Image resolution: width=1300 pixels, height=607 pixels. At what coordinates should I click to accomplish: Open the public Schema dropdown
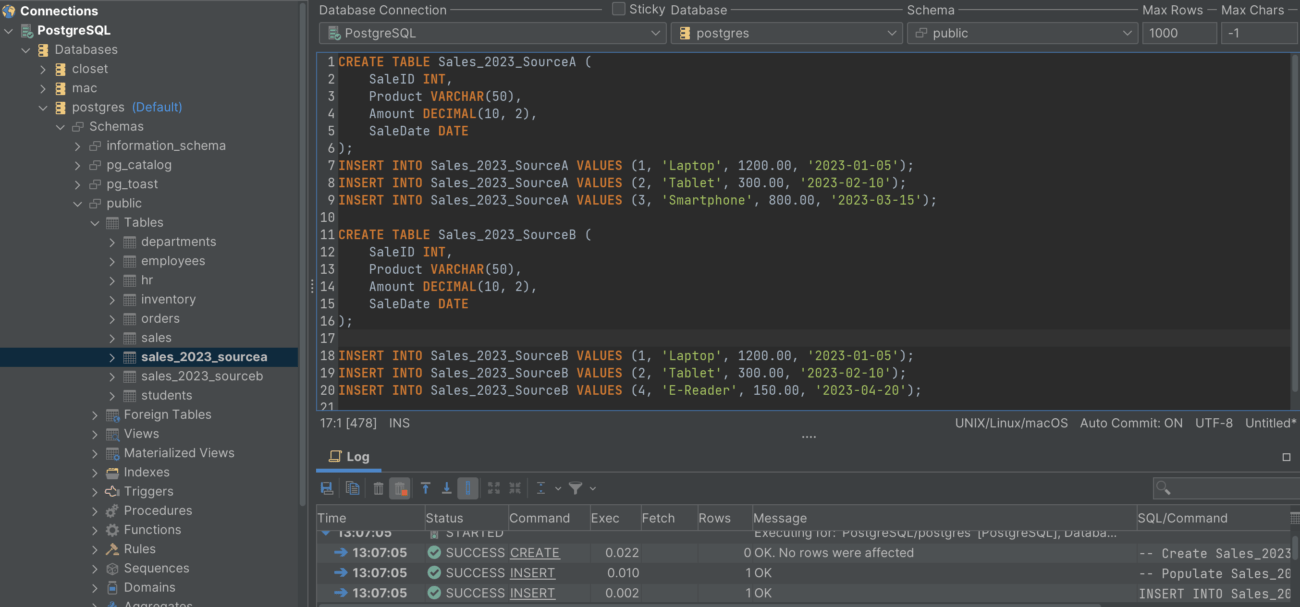[1021, 32]
